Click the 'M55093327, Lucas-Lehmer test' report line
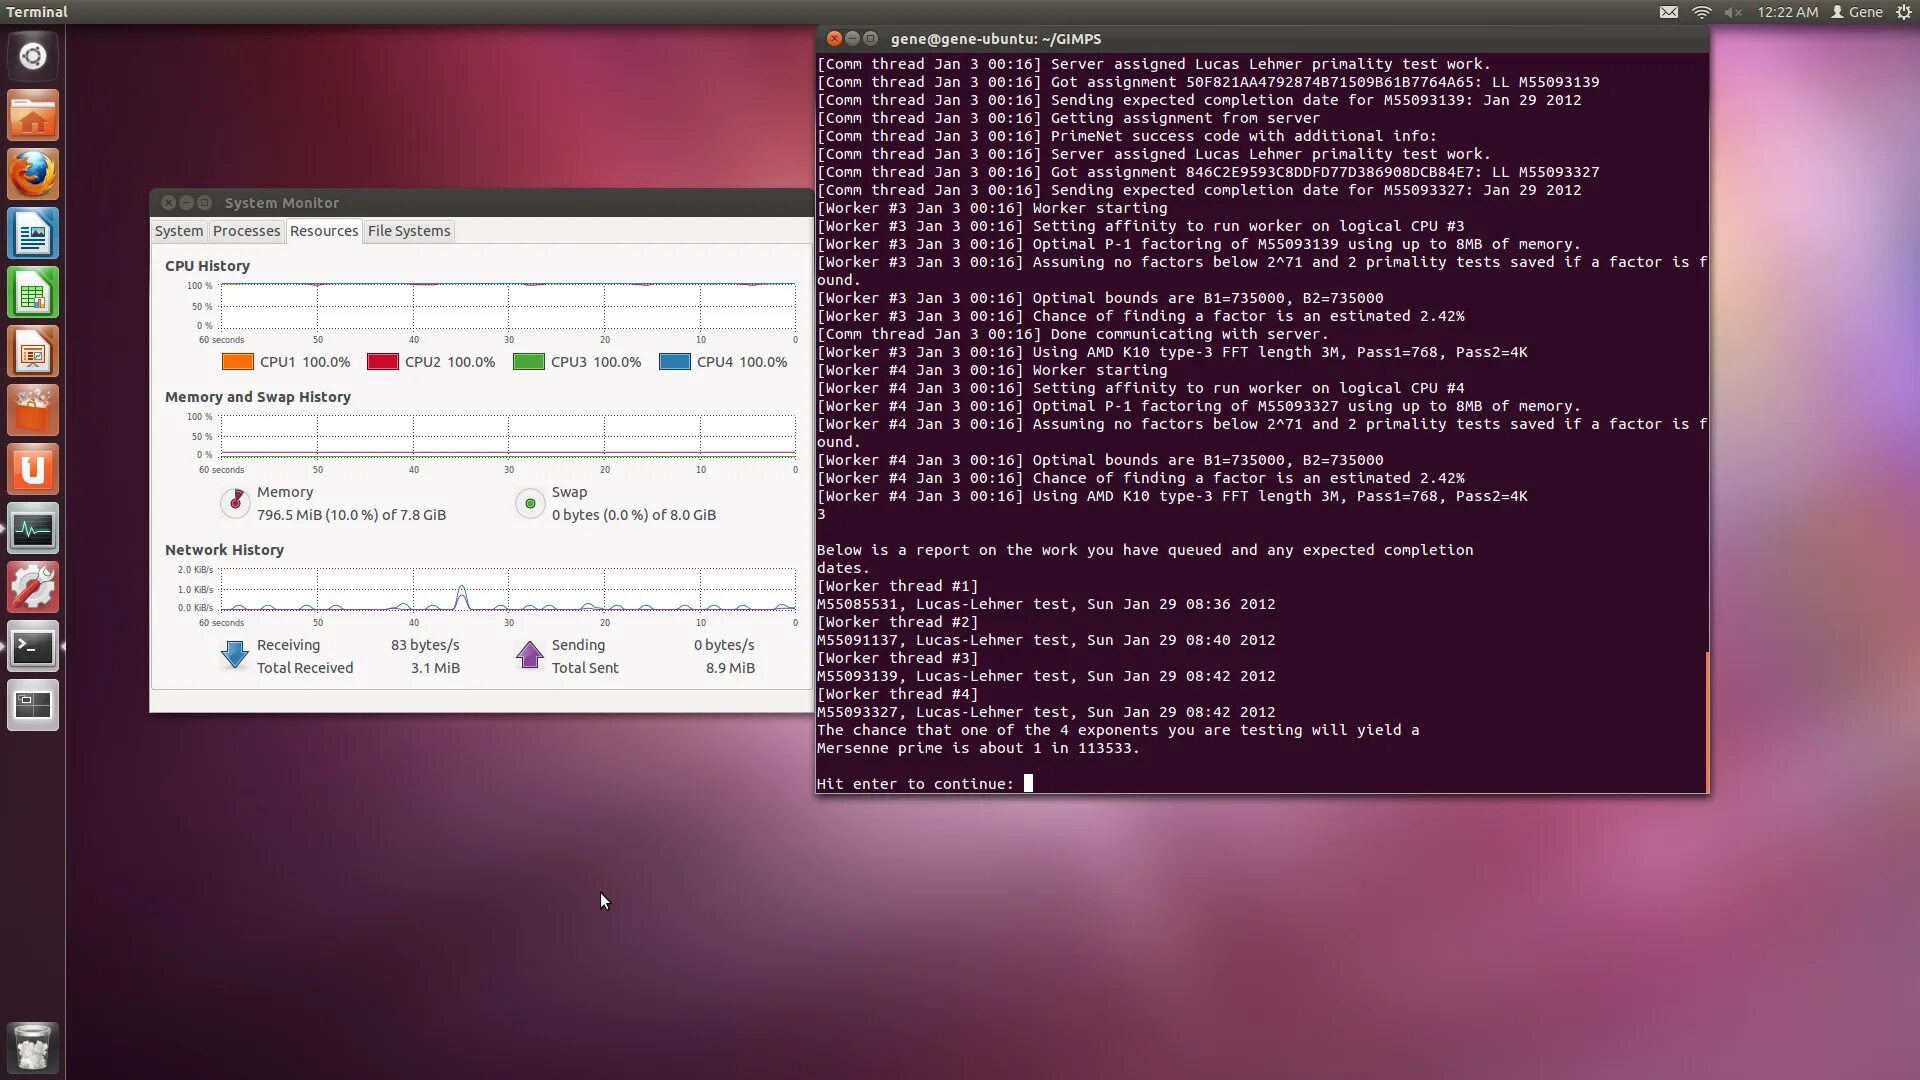 click(x=1046, y=712)
